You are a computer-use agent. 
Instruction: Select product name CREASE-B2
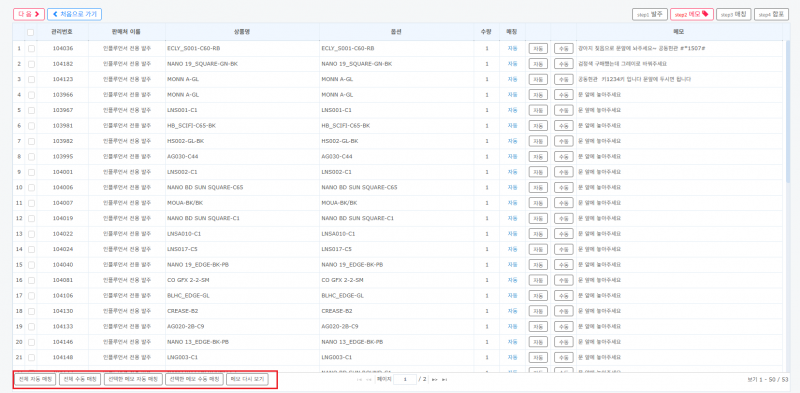tap(183, 311)
